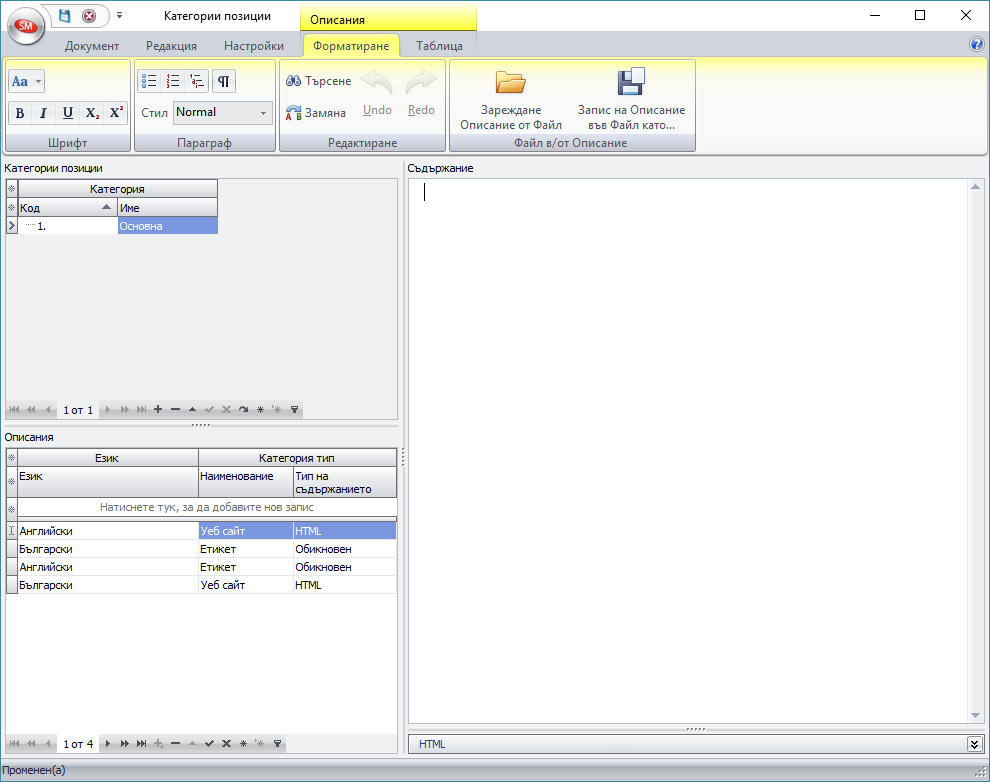990x782 pixels.
Task: Jump to next page in Описания navigator
Action: (x=124, y=743)
